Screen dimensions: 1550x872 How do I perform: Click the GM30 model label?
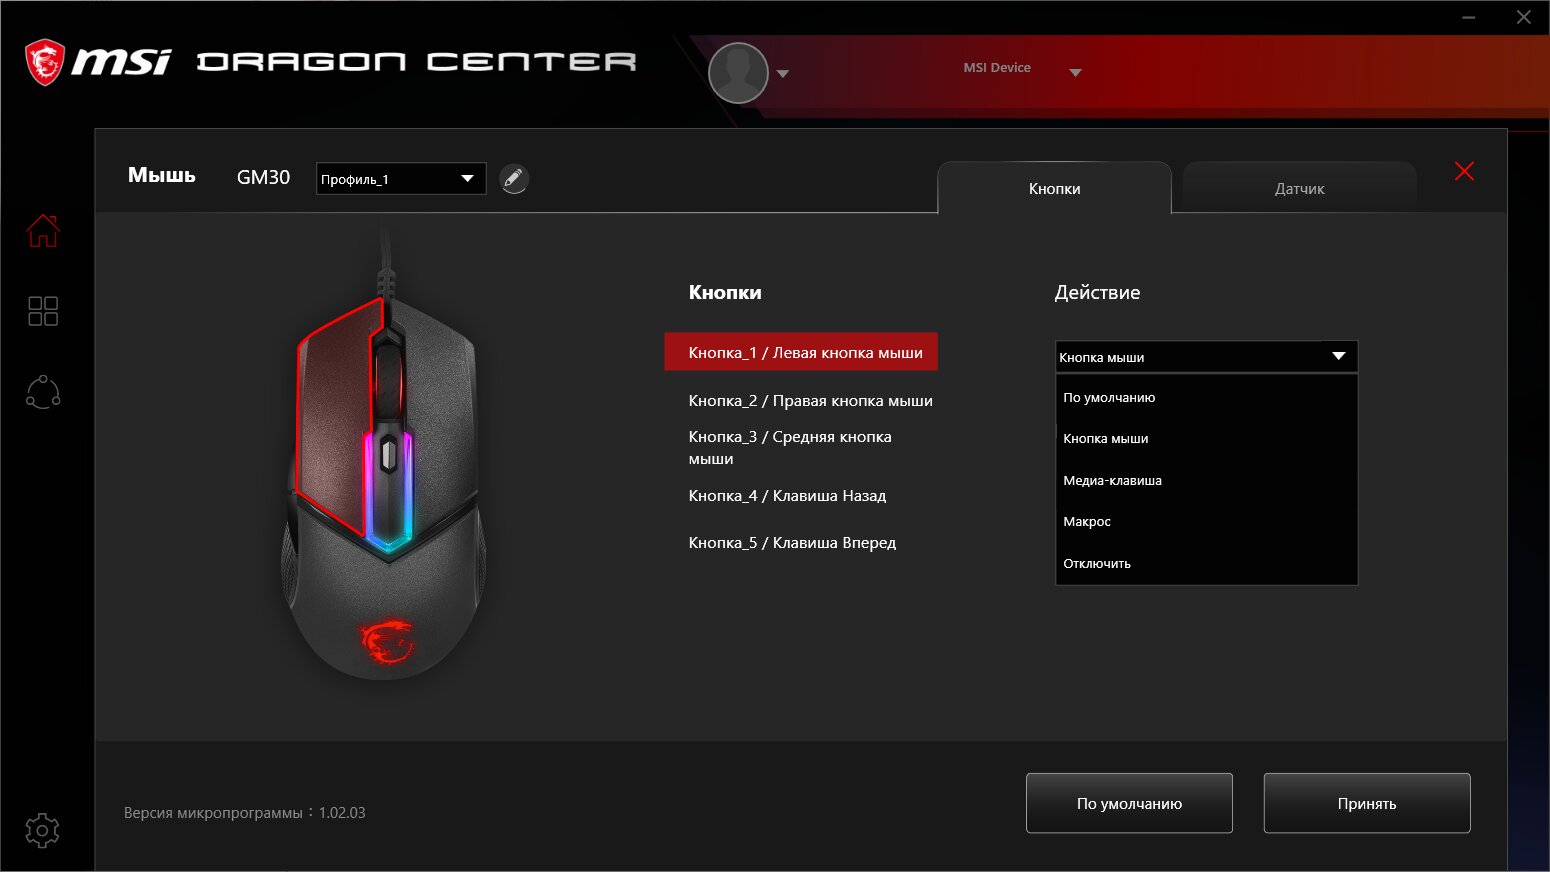click(x=263, y=177)
